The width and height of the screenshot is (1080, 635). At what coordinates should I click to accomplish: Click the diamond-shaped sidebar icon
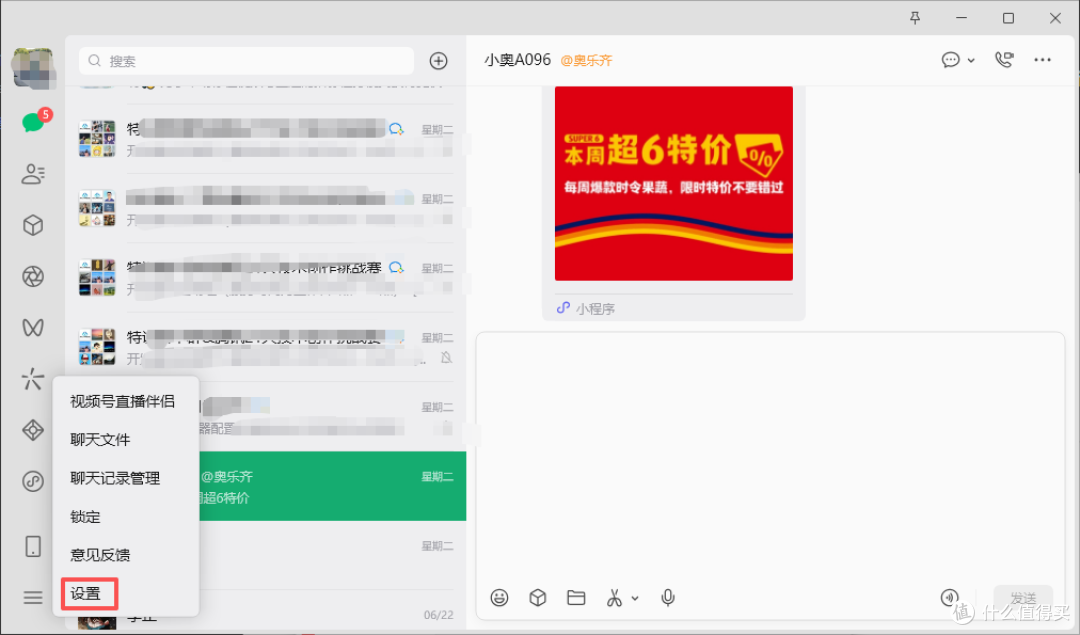click(33, 430)
